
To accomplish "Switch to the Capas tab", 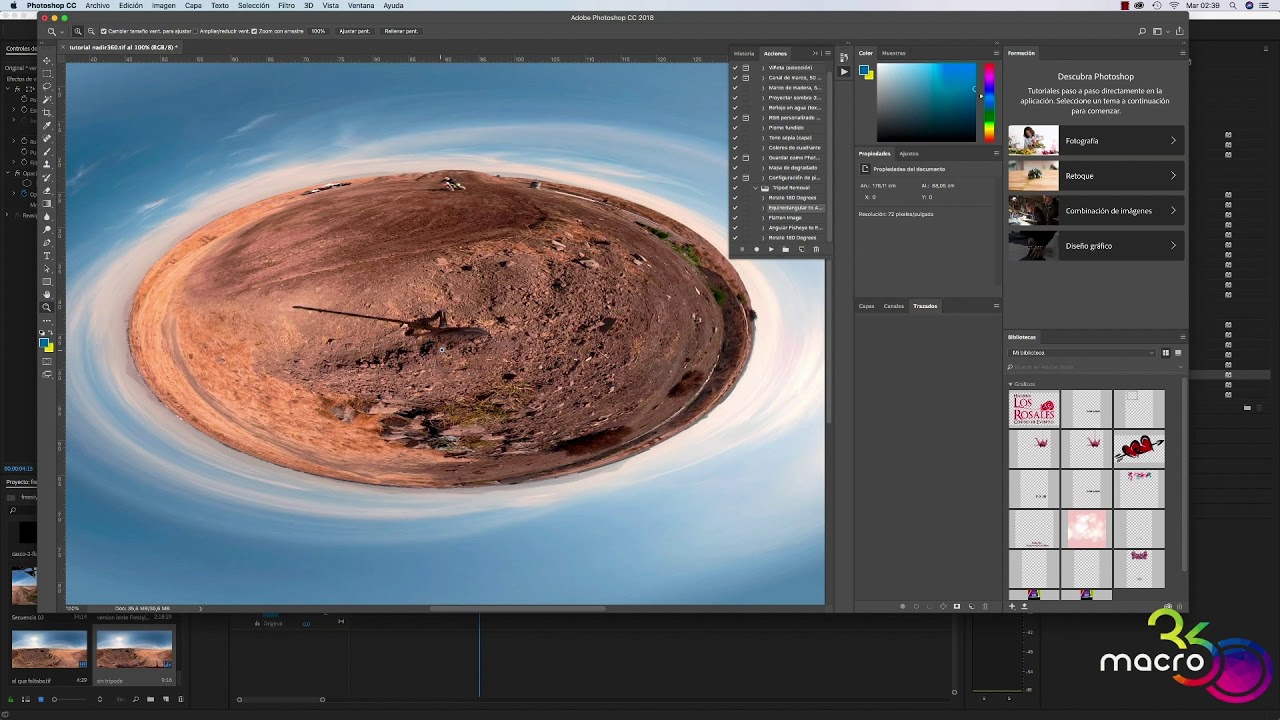I will coord(866,306).
